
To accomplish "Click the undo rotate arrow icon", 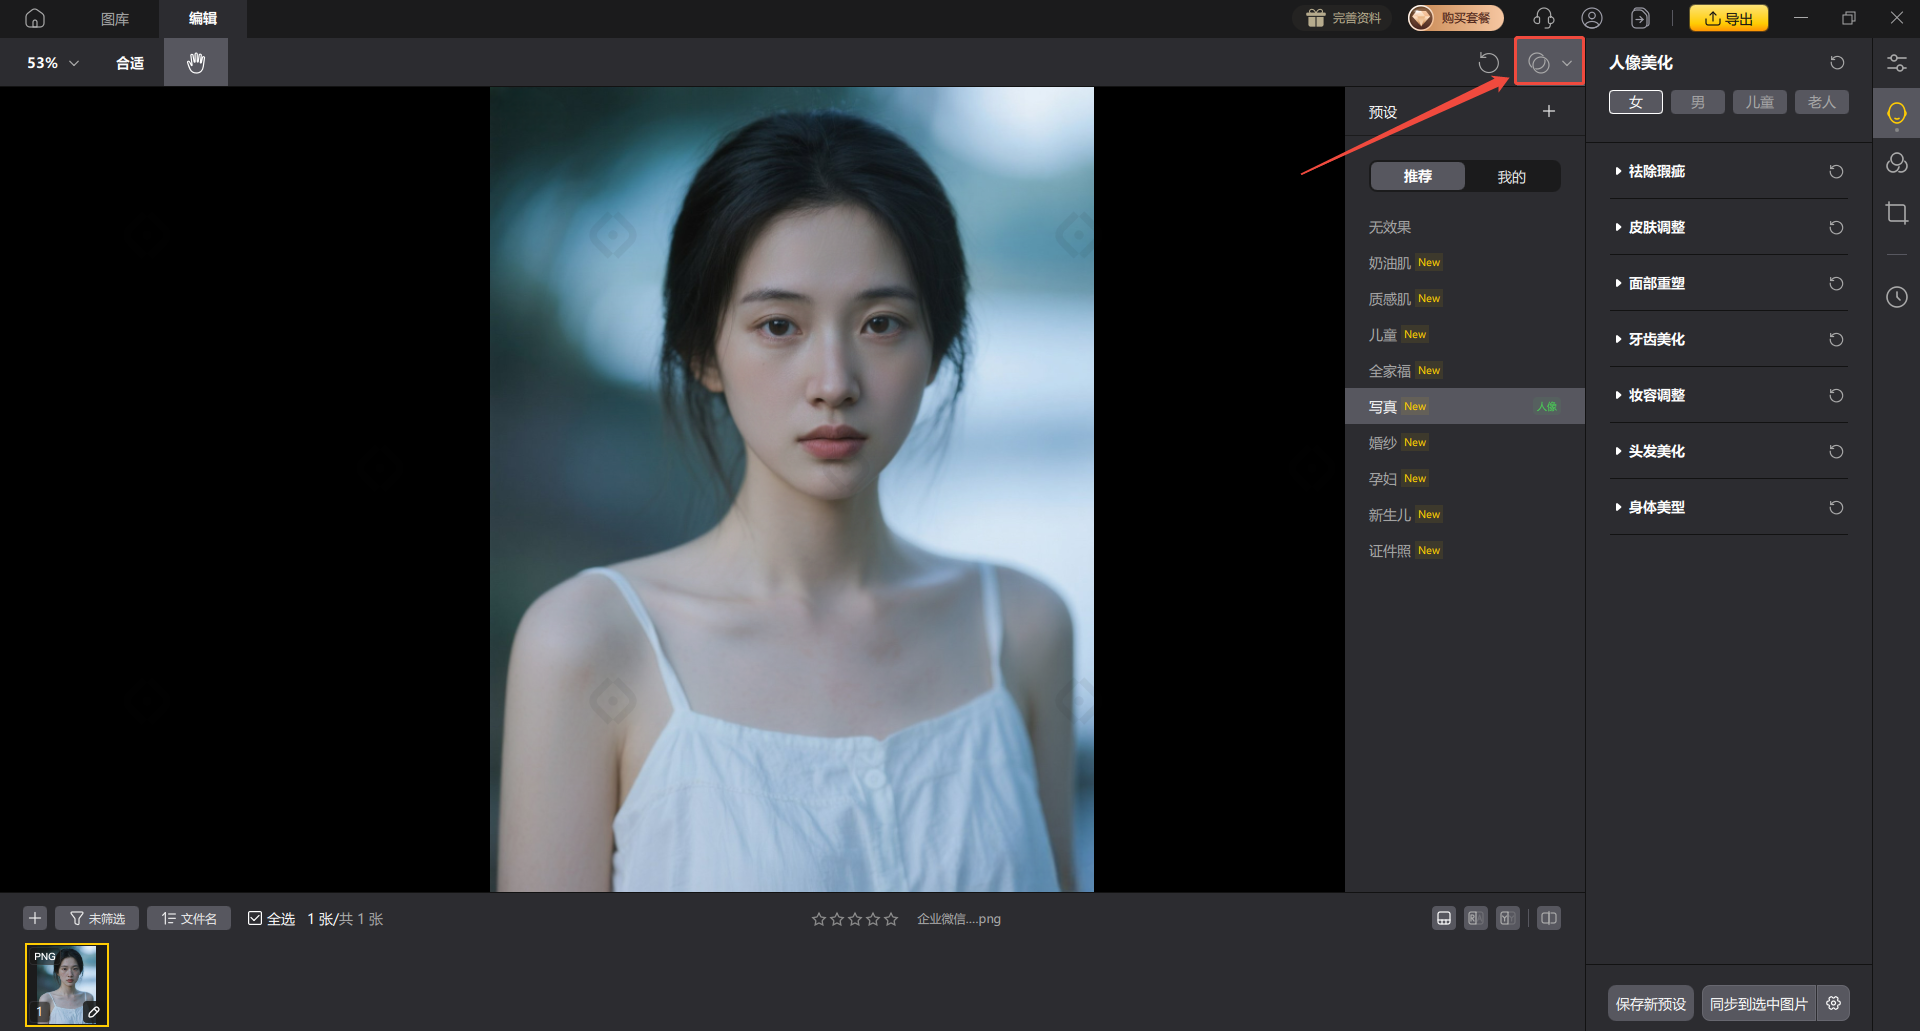I will 1488,63.
